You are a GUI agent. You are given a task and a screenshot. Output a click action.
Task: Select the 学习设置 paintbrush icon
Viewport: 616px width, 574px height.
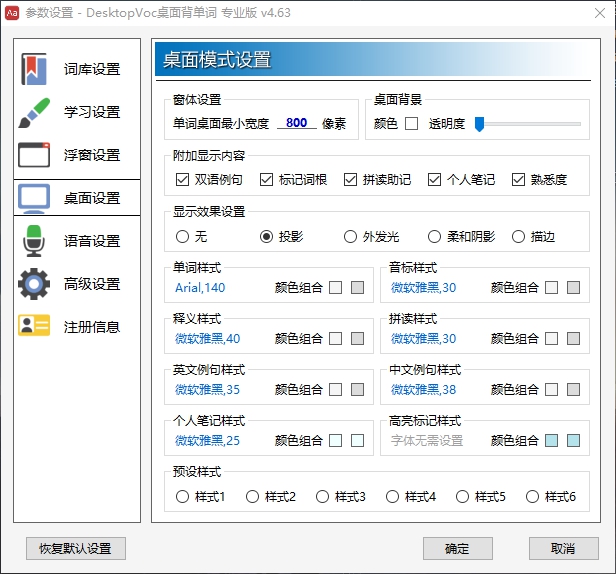pos(35,112)
